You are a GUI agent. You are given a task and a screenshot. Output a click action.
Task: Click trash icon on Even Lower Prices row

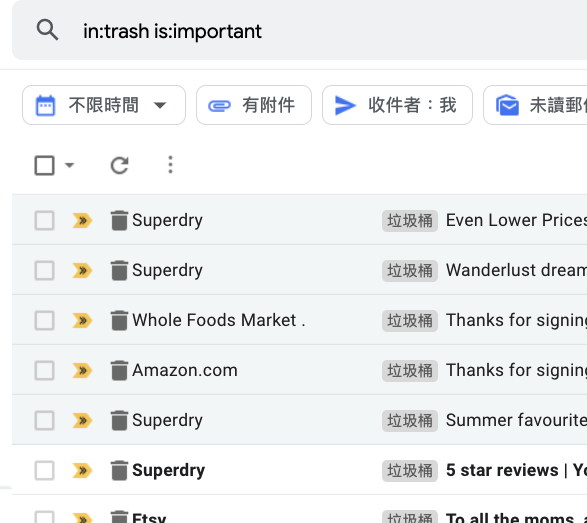(x=119, y=220)
